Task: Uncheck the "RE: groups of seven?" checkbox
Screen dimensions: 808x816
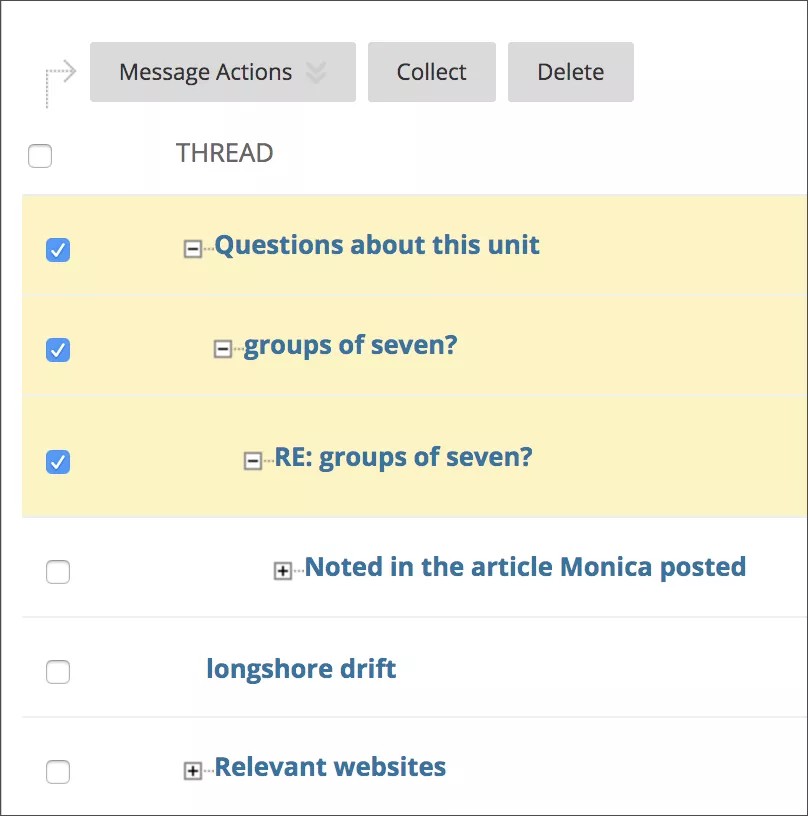Action: pyautogui.click(x=58, y=462)
